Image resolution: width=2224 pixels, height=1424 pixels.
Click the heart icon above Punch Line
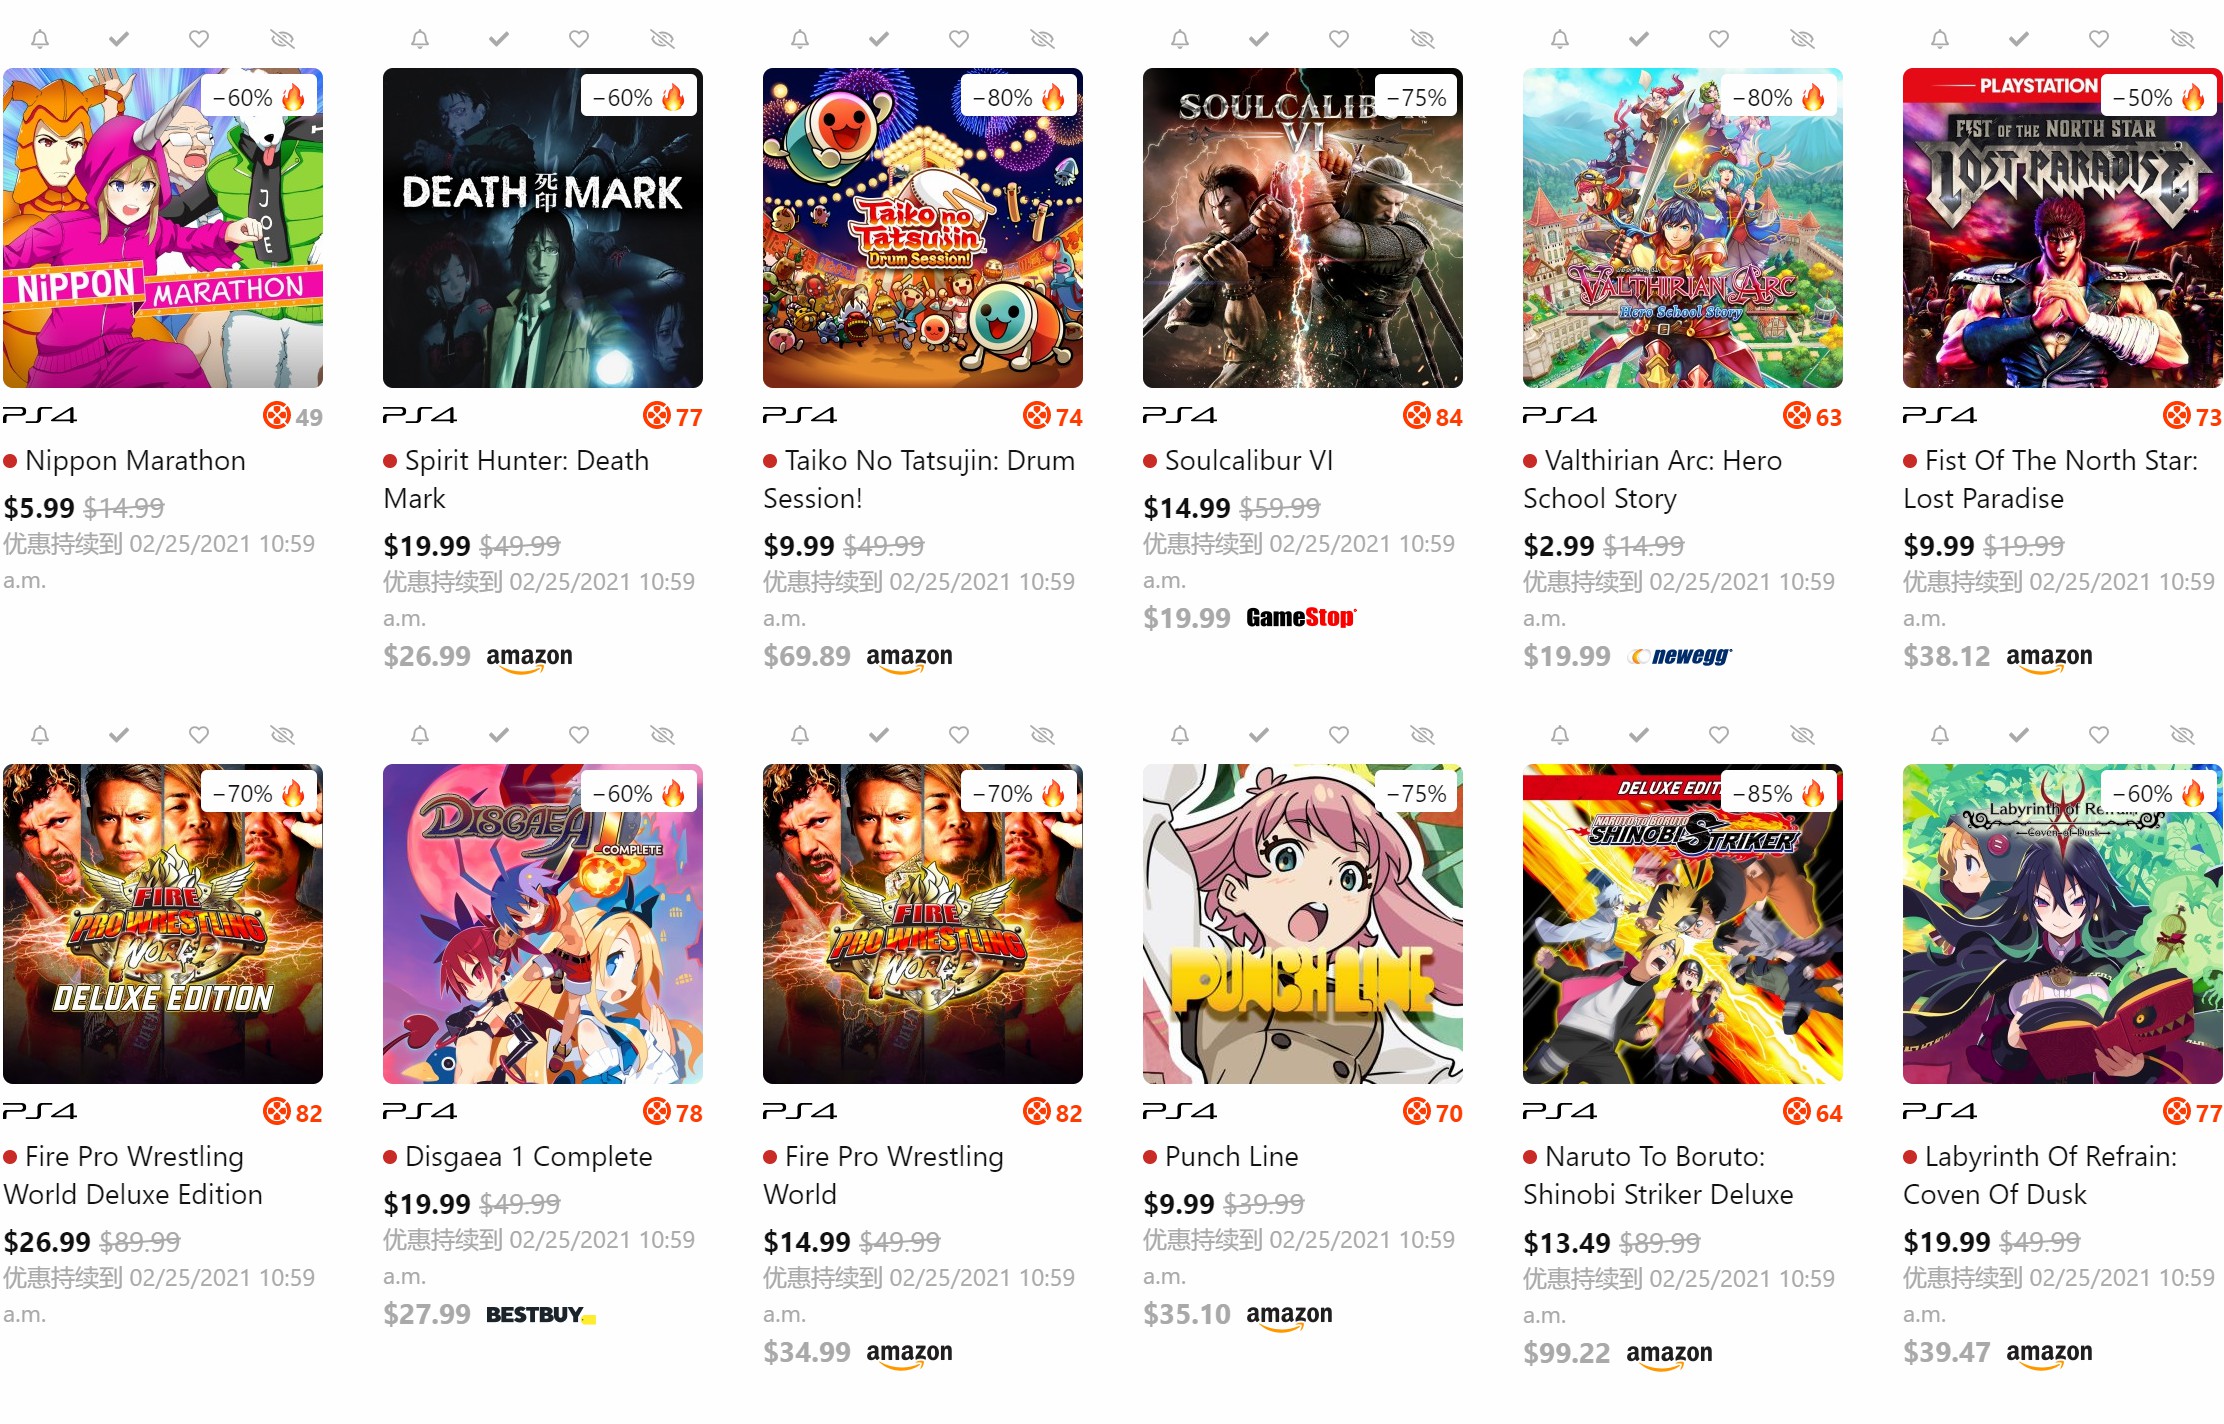point(1339,735)
